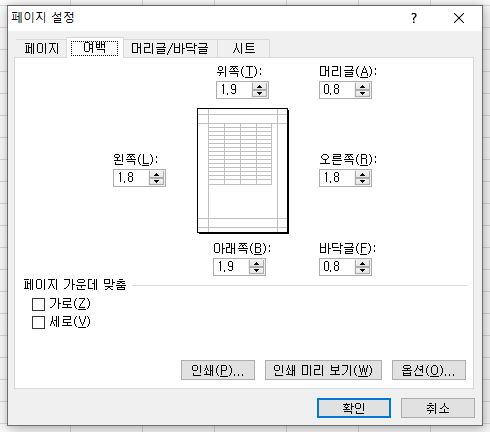Click the 오른쪽(R) right margin field
This screenshot has height=432, width=490.
(337, 178)
